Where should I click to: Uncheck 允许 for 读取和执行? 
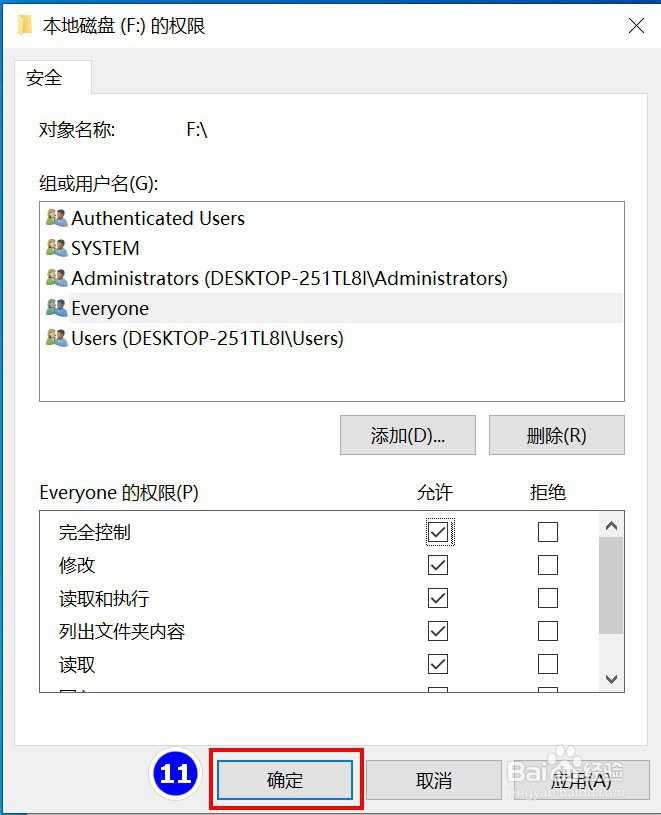[x=438, y=597]
